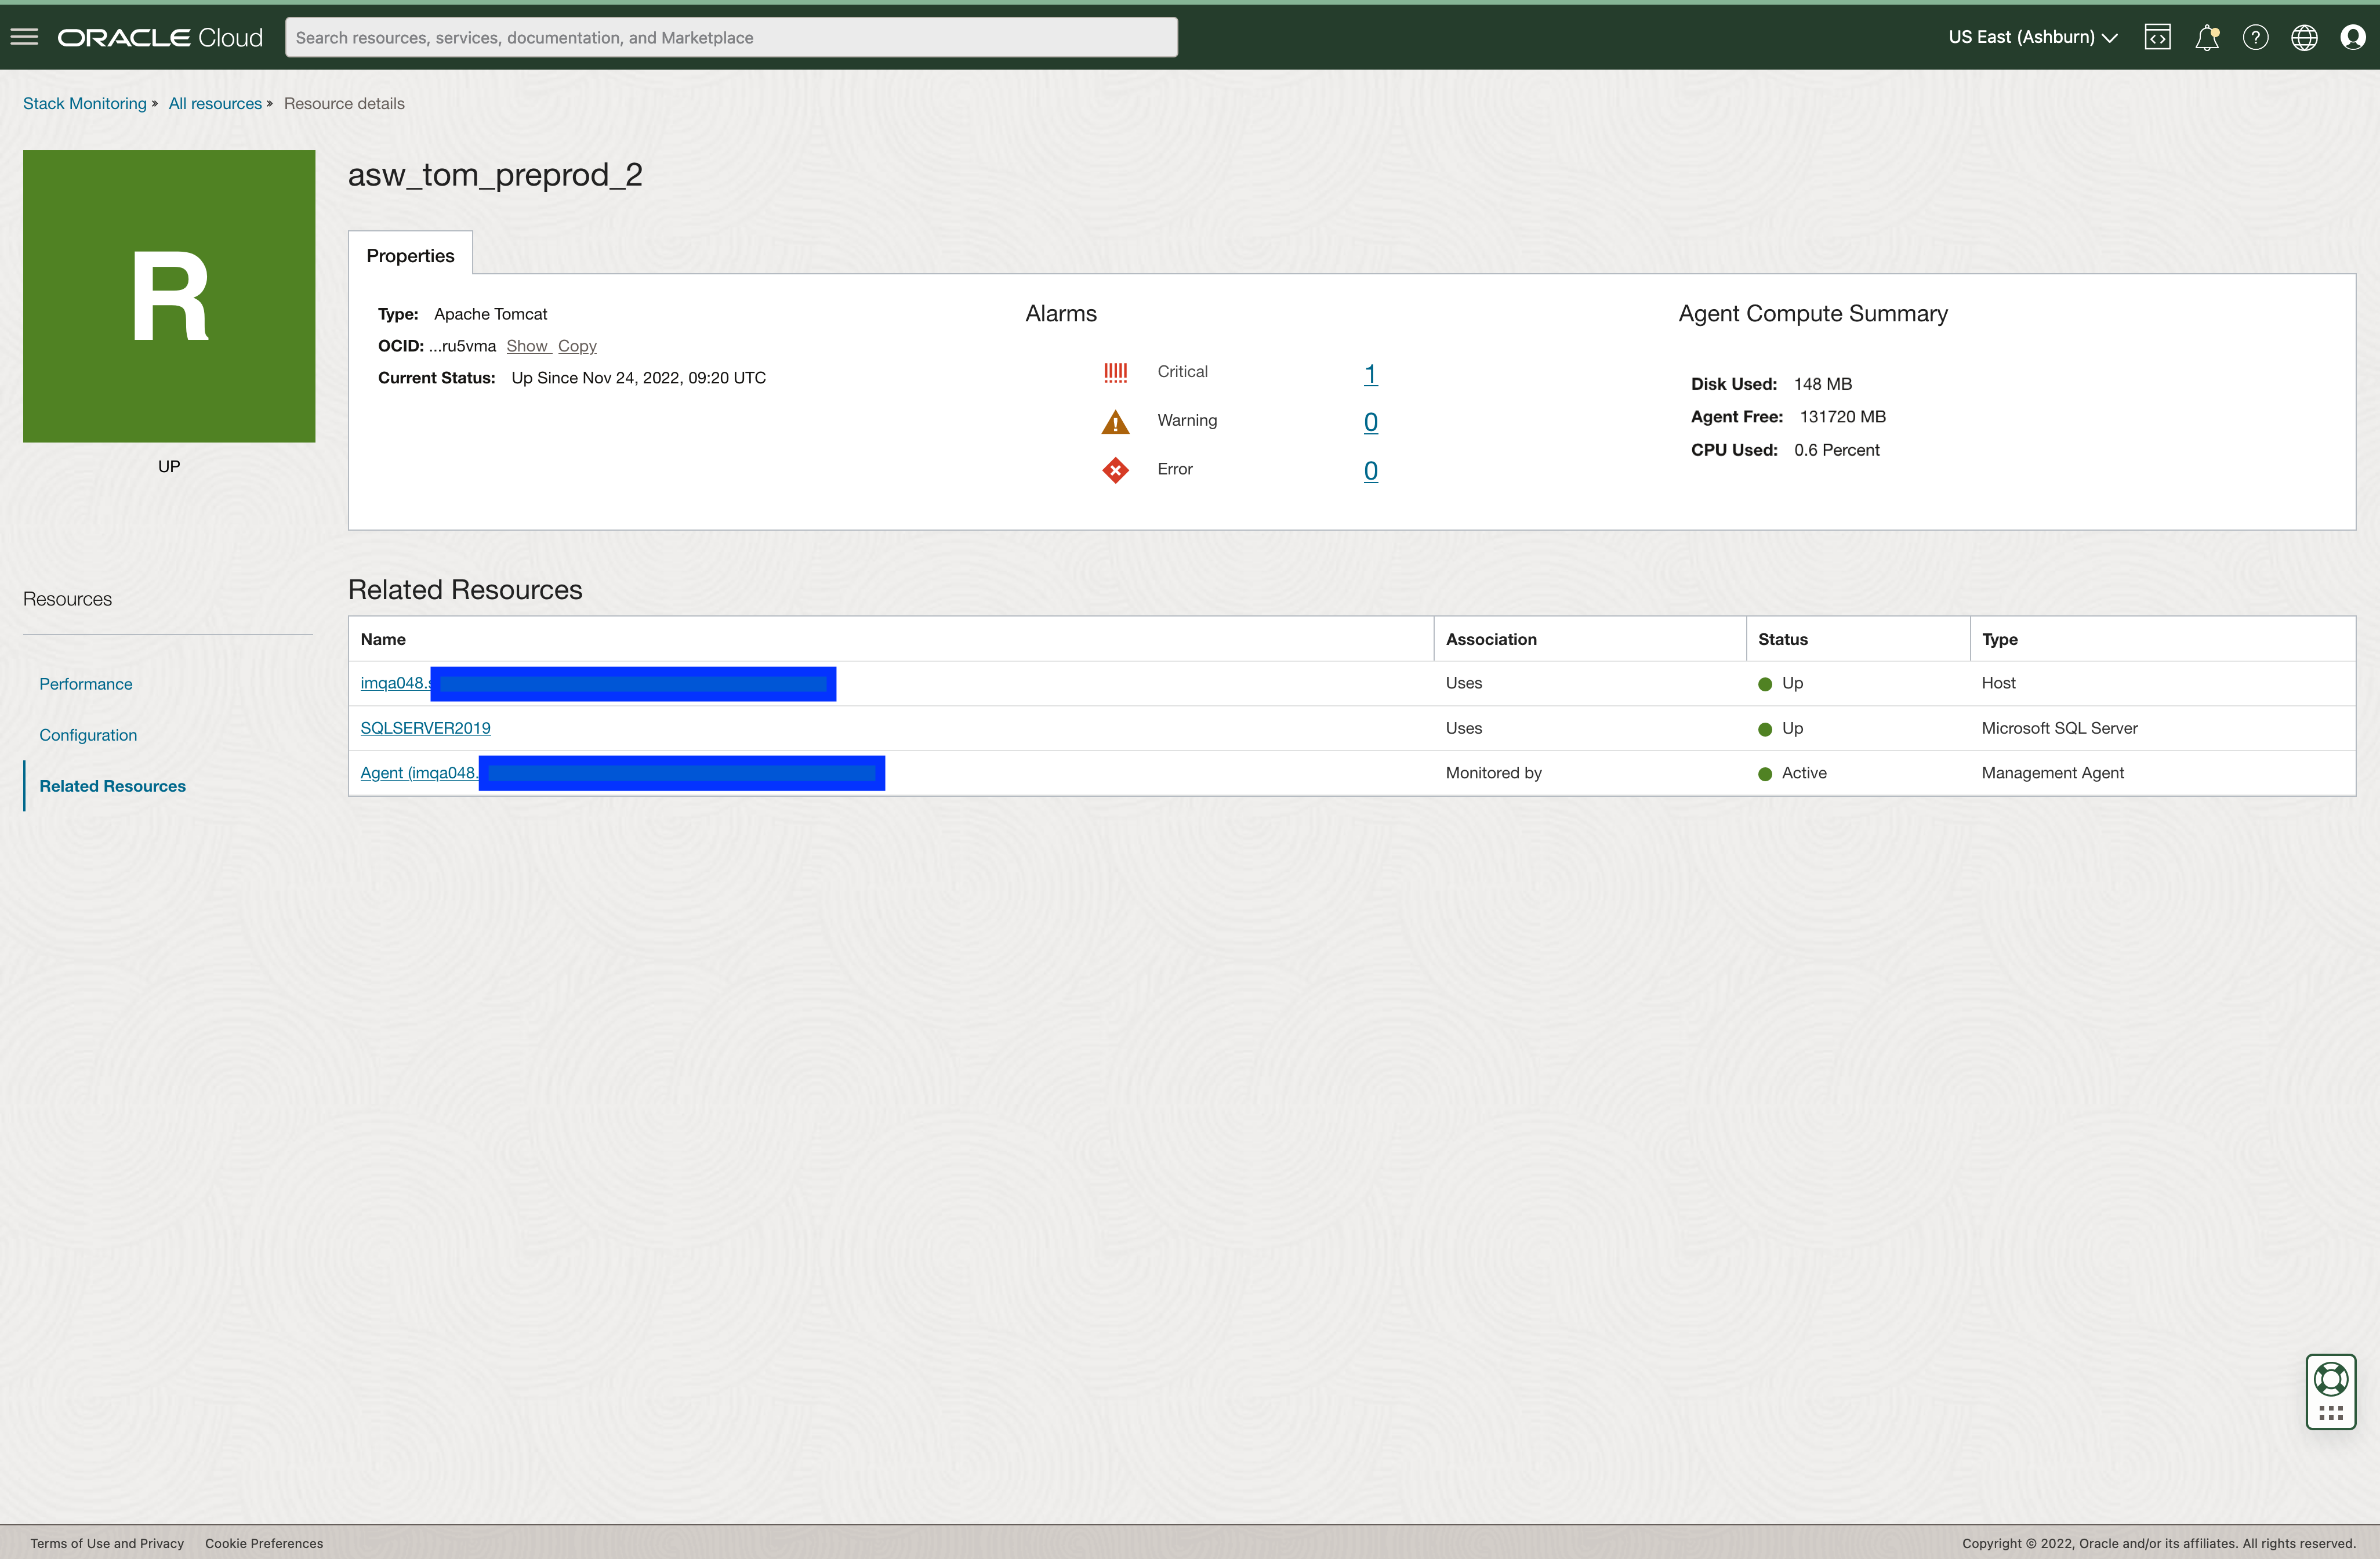Open Configuration in the Resources menu
Viewport: 2380px width, 1559px height.
88,735
